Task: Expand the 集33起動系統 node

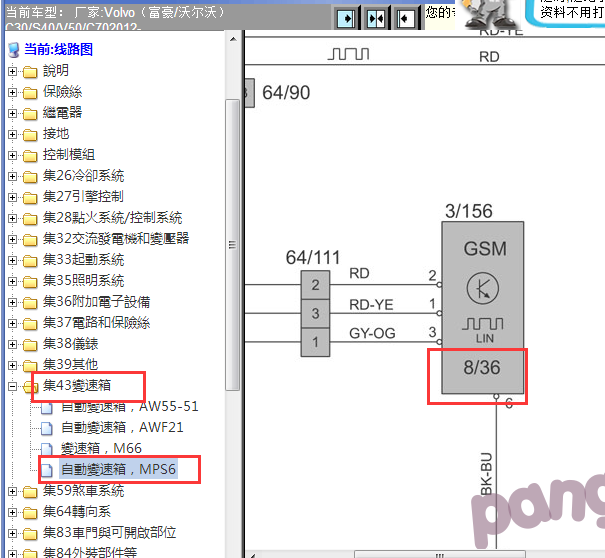Action: coord(12,260)
